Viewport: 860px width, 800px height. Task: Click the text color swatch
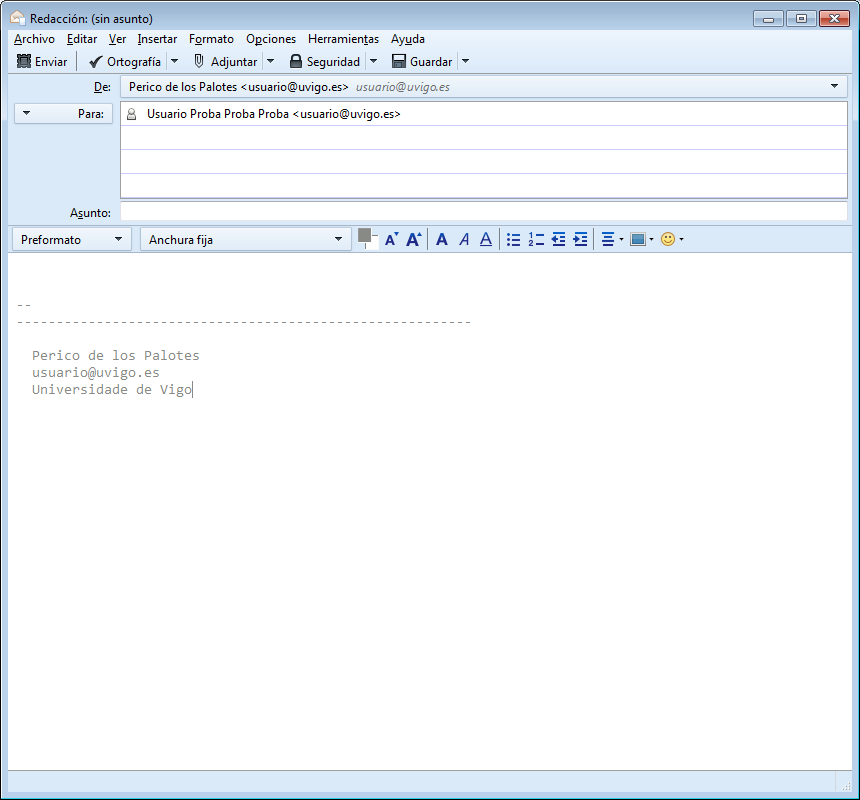point(365,236)
